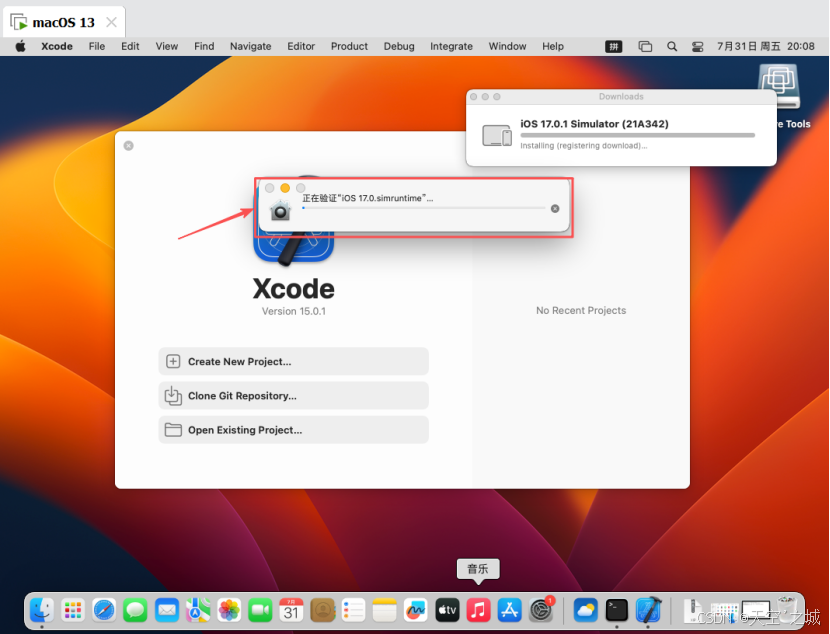Open Calendar app showing 31
The width and height of the screenshot is (830, 634).
(x=291, y=610)
